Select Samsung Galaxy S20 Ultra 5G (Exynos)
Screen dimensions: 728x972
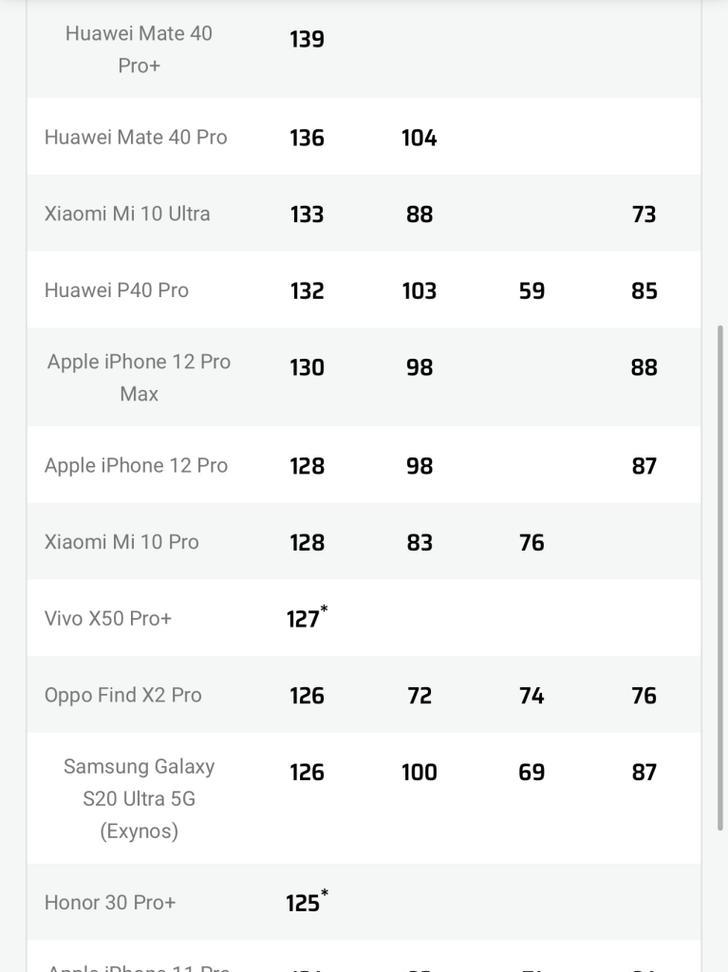139,798
